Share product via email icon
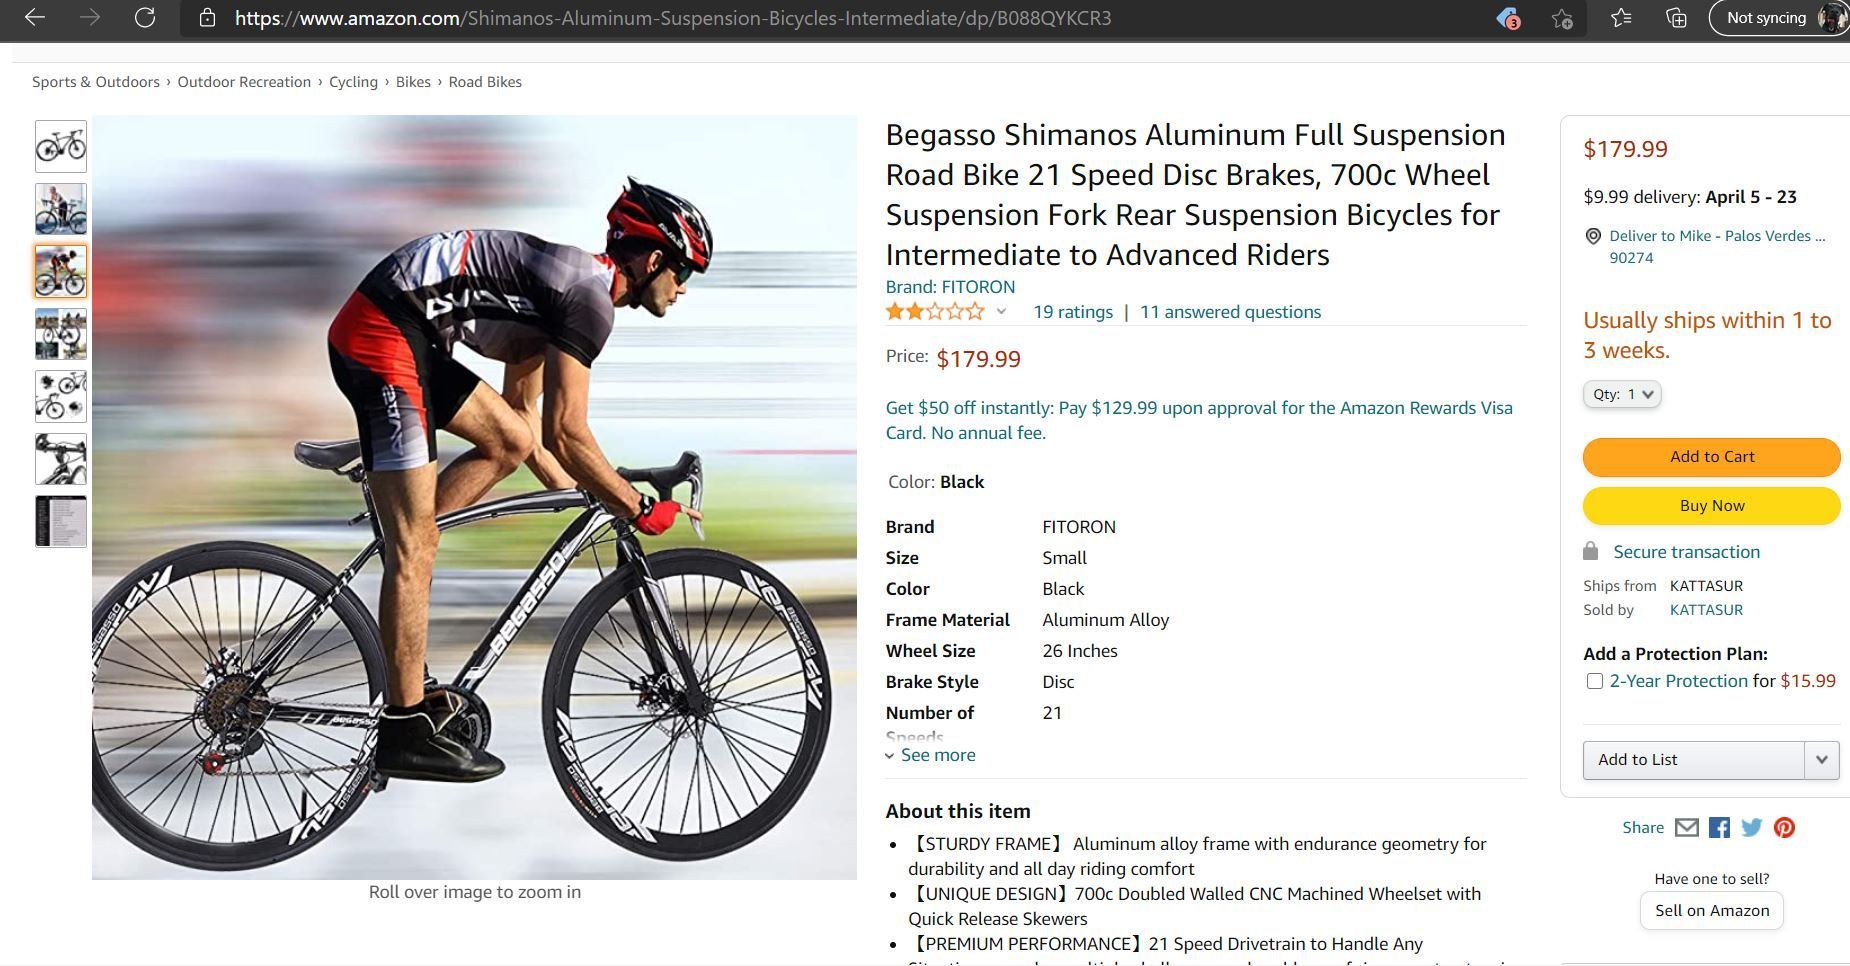 pyautogui.click(x=1687, y=828)
